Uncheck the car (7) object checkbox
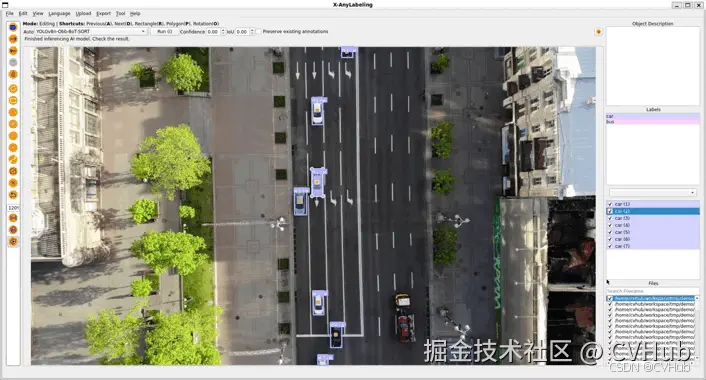Image resolution: width=706 pixels, height=380 pixels. coord(610,246)
